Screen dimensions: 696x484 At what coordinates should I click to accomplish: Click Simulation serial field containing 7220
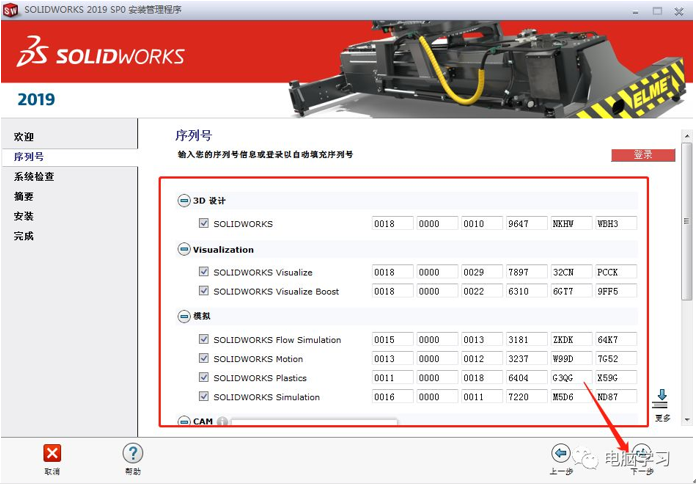526,397
